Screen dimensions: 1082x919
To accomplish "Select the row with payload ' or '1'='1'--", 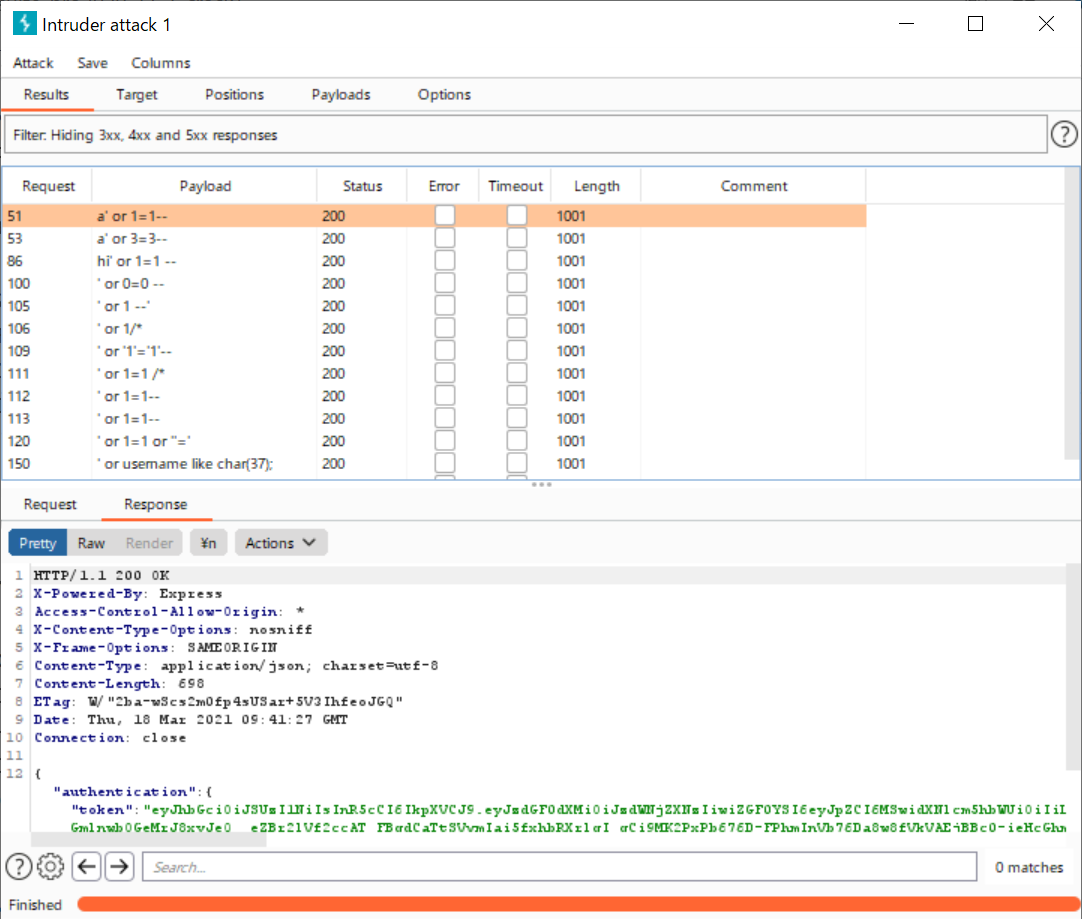I will coord(435,351).
